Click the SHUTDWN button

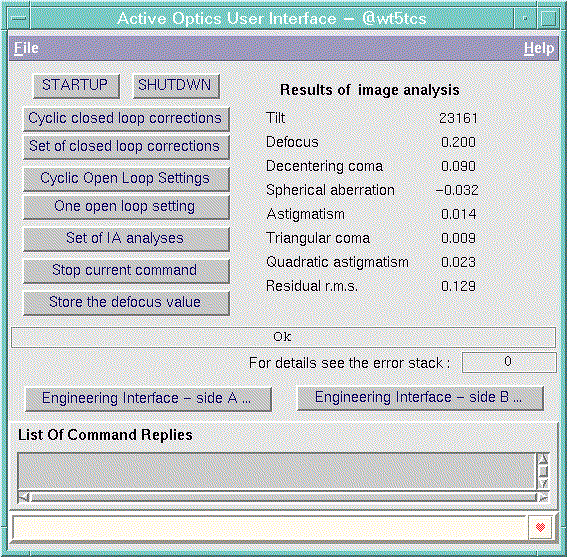click(176, 86)
